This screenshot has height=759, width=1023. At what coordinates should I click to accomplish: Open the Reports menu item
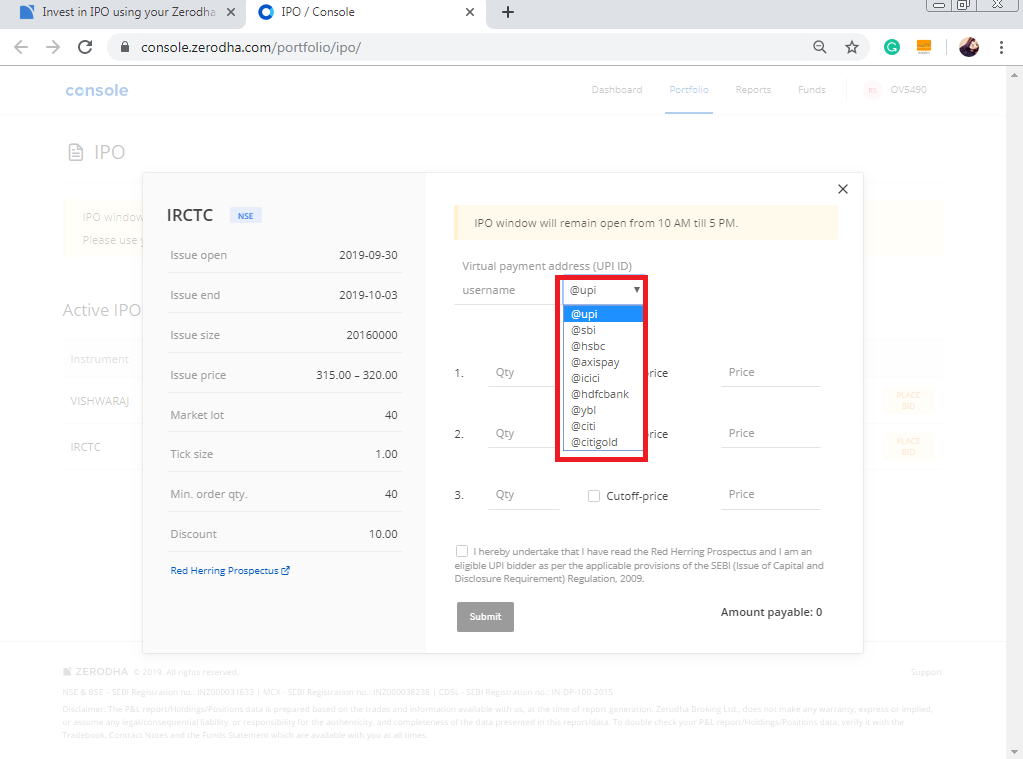tap(753, 90)
